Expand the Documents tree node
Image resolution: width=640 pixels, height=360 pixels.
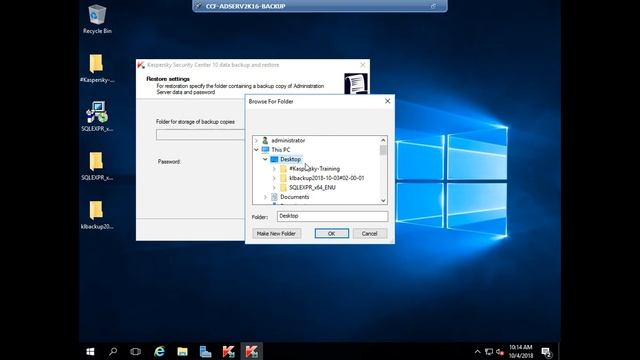265,197
